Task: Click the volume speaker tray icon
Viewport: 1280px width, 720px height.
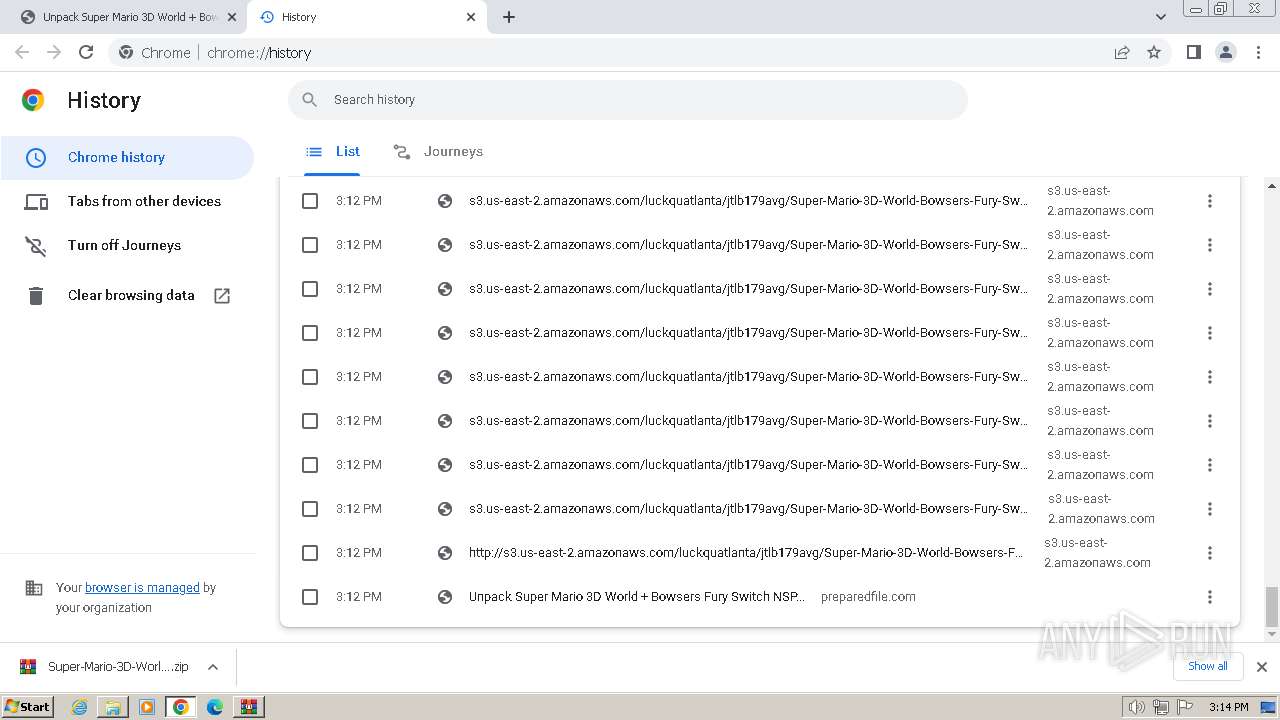Action: point(1137,707)
